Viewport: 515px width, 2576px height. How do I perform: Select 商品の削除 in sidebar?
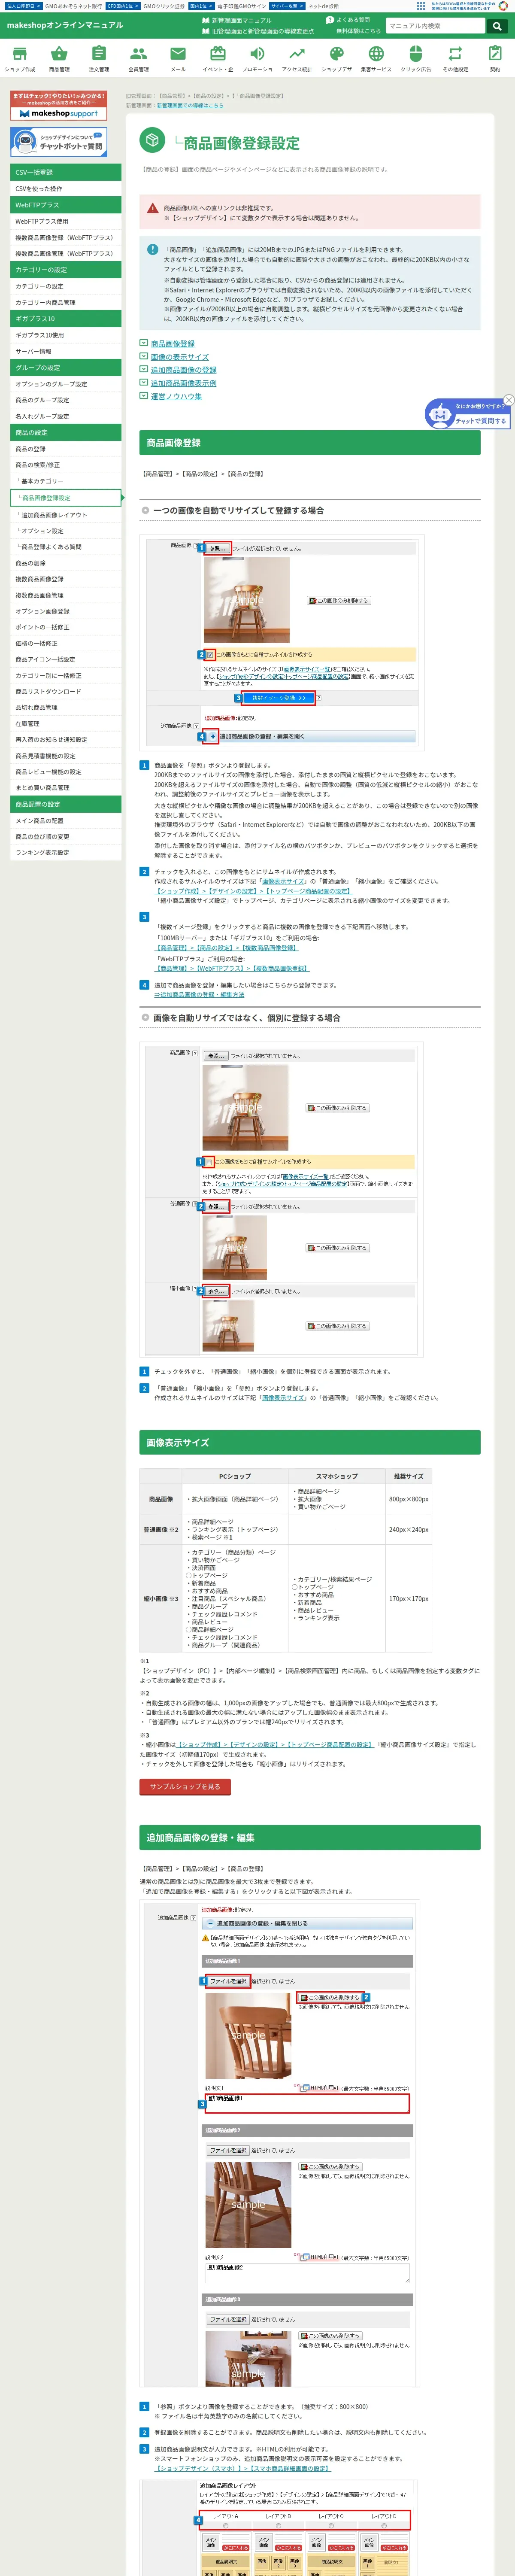[x=66, y=563]
